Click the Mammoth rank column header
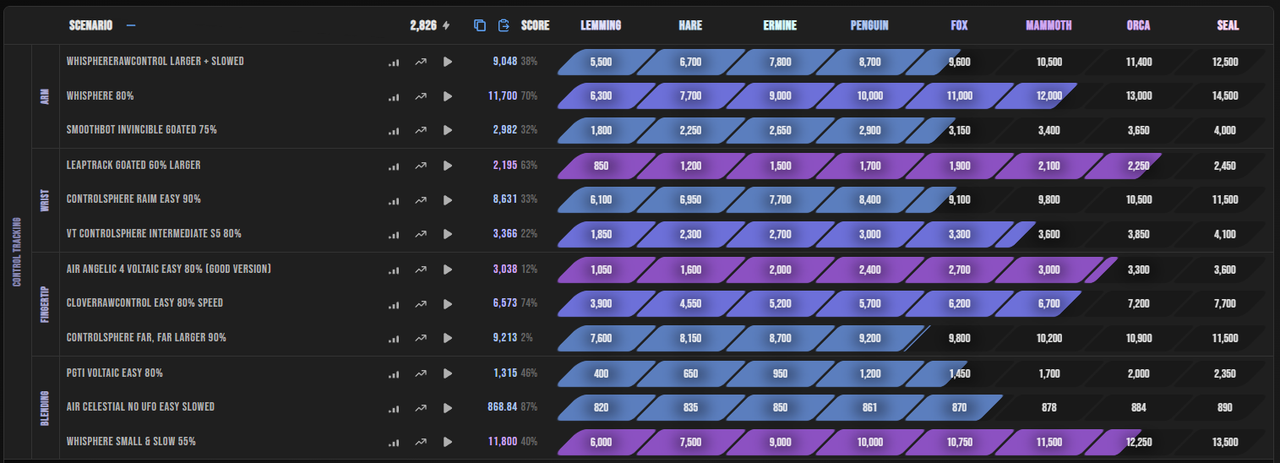This screenshot has width=1280, height=463. [1048, 25]
